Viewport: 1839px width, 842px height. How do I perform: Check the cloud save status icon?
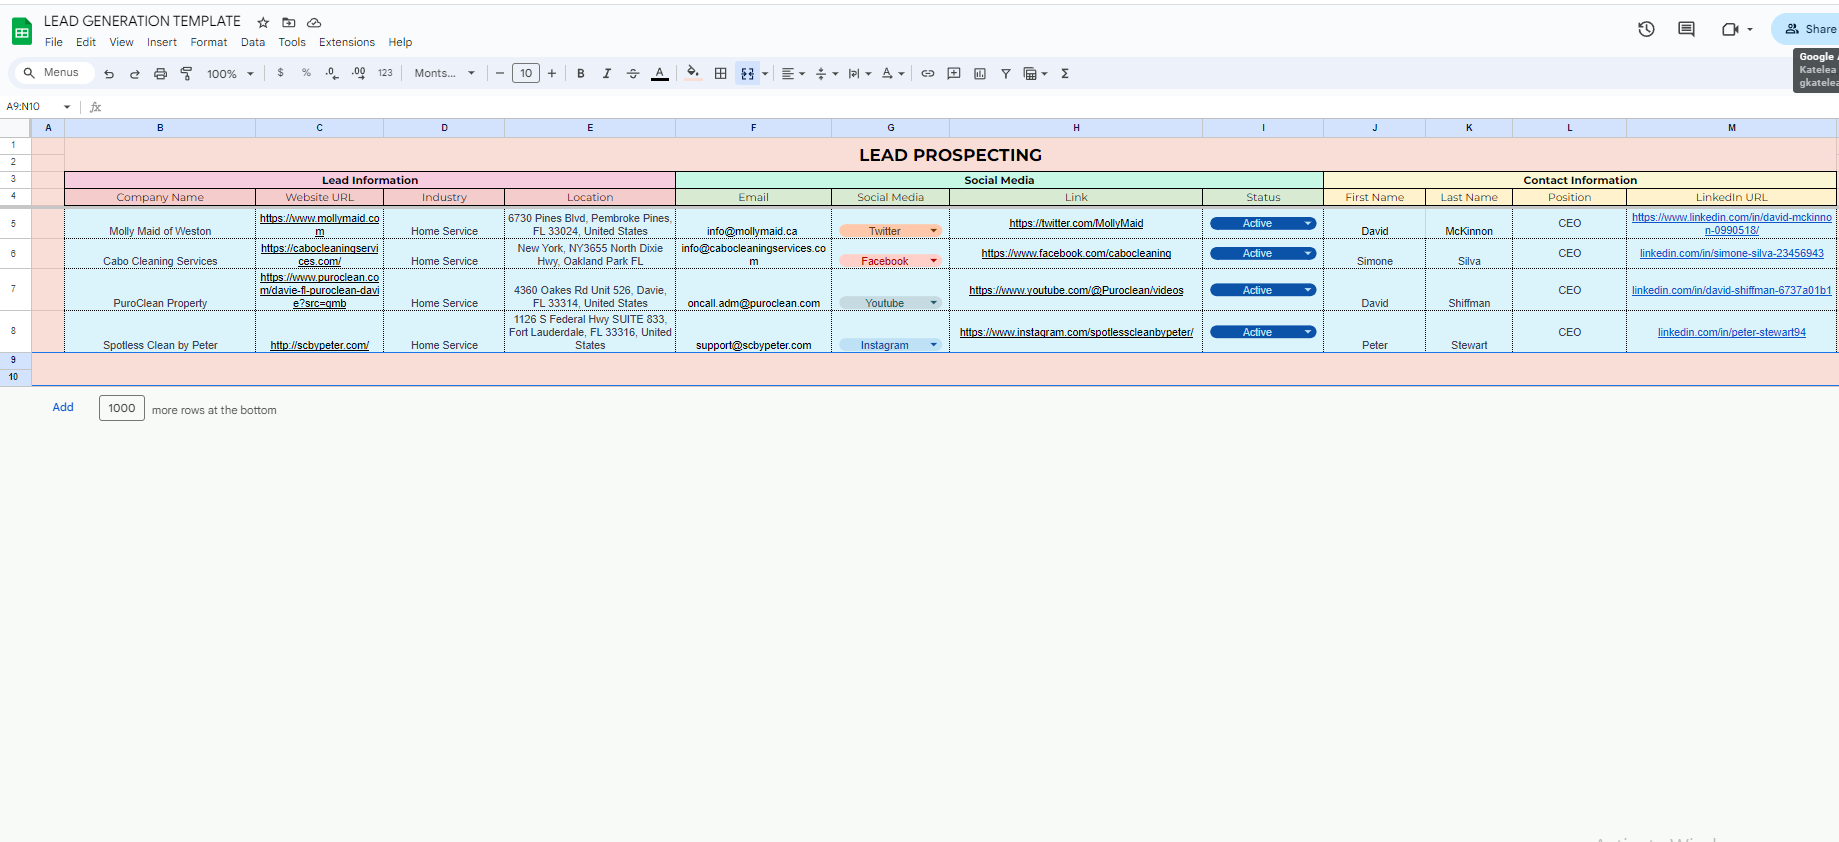click(x=314, y=22)
